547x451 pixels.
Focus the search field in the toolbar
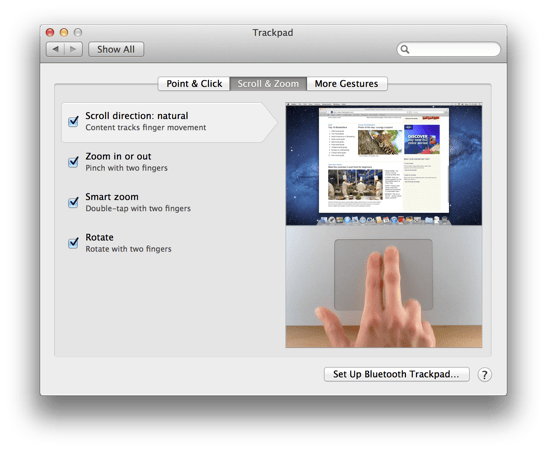click(x=449, y=49)
